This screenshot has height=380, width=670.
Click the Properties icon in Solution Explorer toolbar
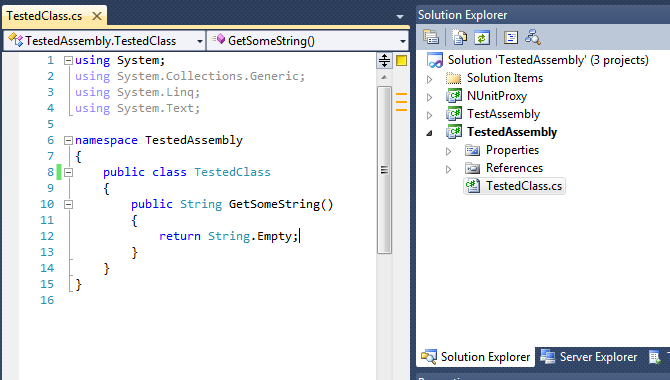(431, 38)
